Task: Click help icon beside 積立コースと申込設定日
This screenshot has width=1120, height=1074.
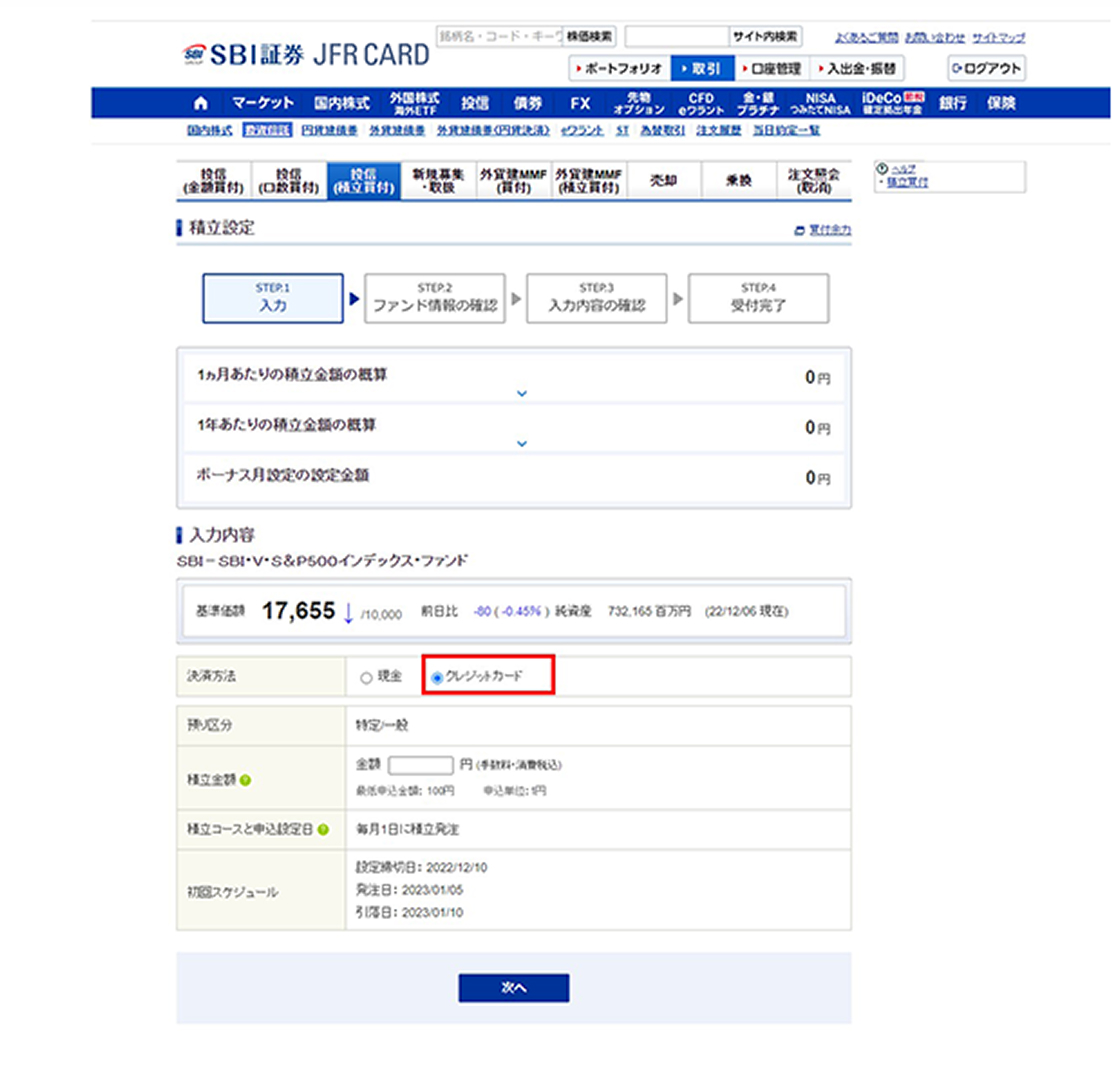Action: point(323,830)
